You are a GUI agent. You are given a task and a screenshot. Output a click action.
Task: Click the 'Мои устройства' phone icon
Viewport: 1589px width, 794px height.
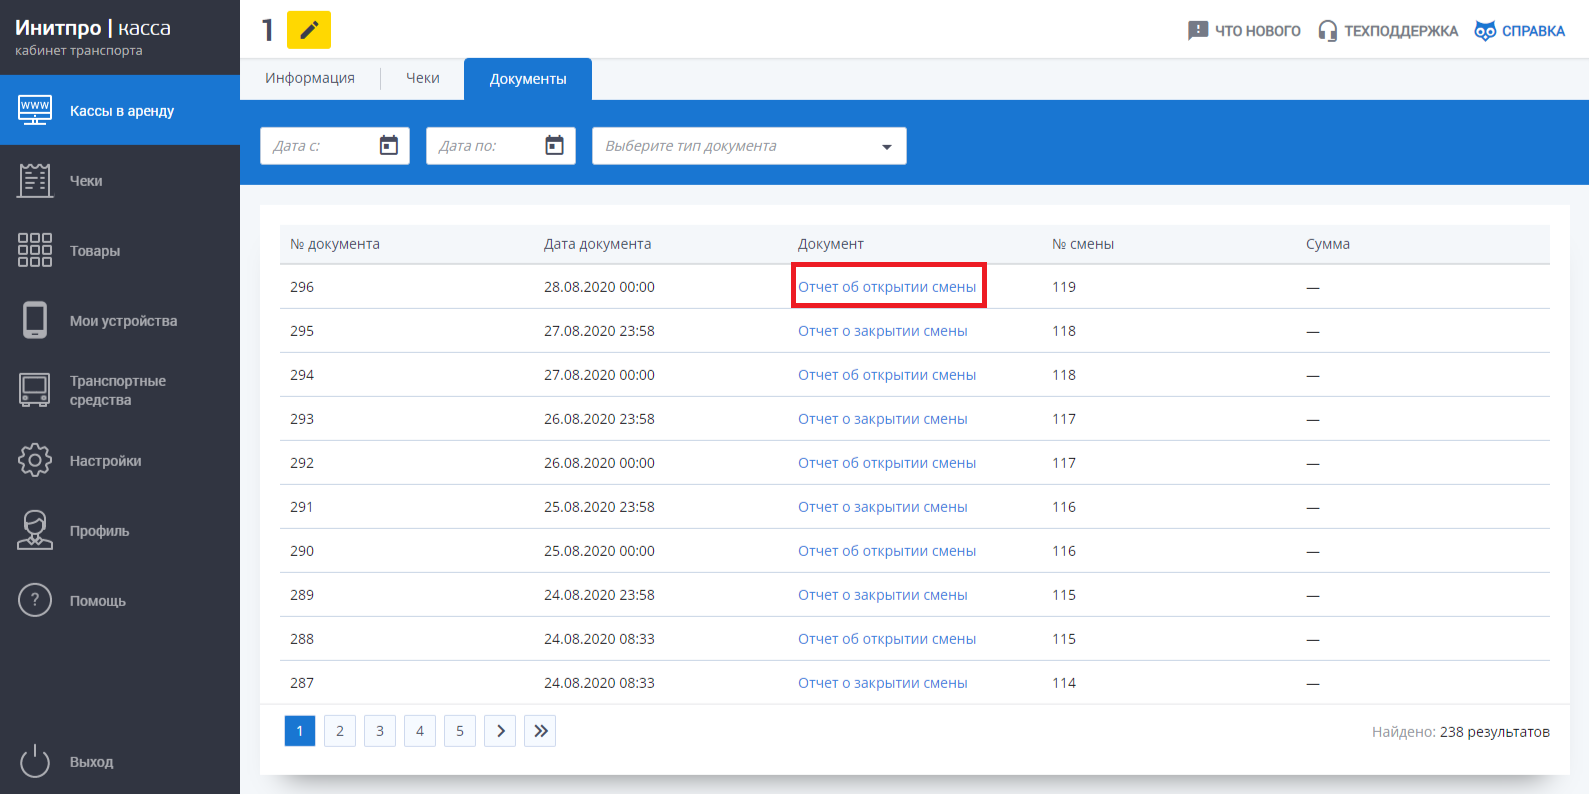[x=35, y=320]
